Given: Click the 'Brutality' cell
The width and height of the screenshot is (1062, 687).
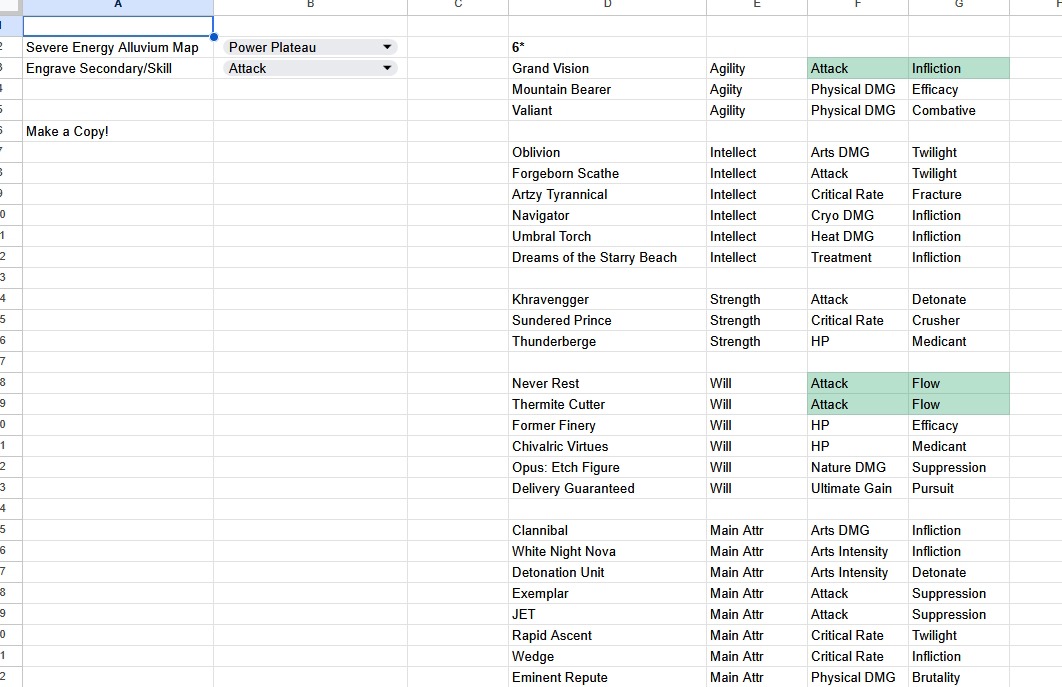Looking at the screenshot, I should tap(959, 678).
